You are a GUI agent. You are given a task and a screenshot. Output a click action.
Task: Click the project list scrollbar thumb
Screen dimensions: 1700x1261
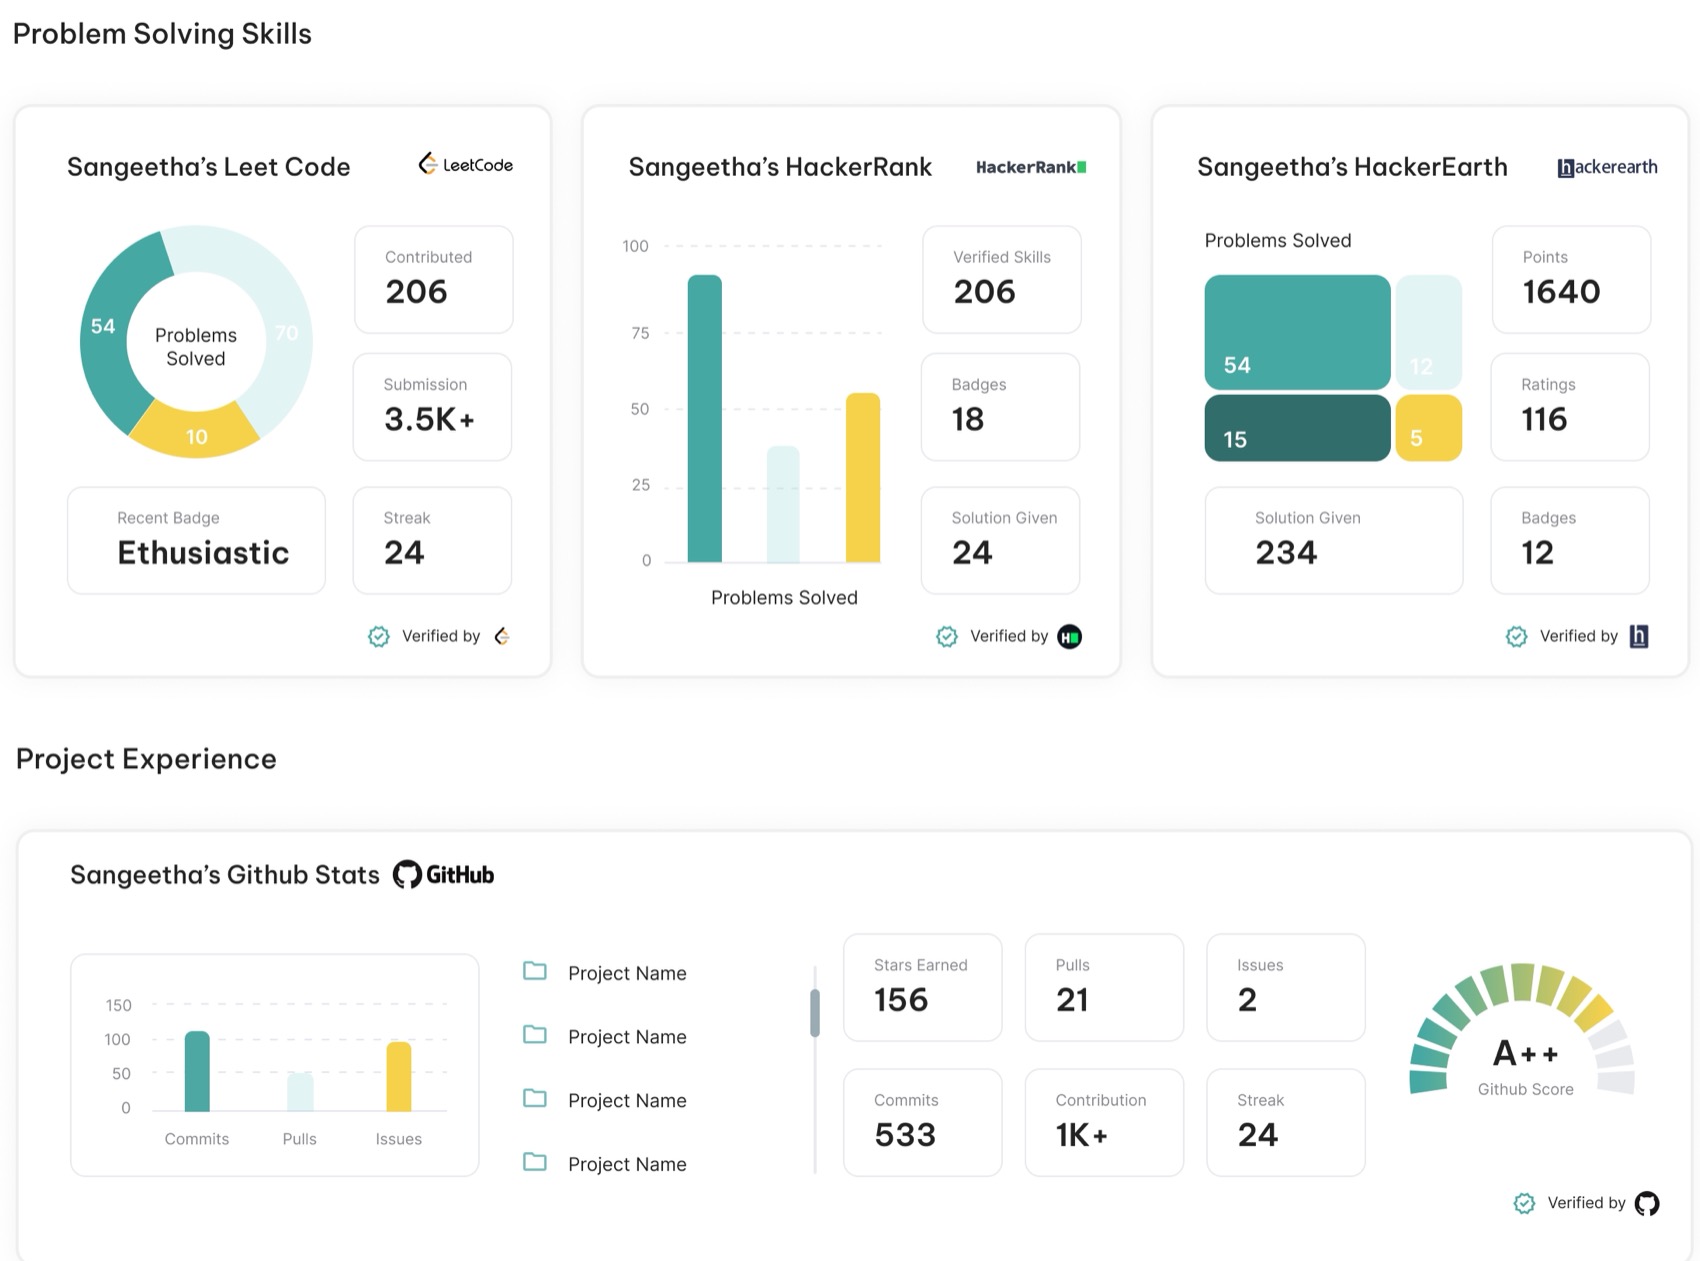815,1013
